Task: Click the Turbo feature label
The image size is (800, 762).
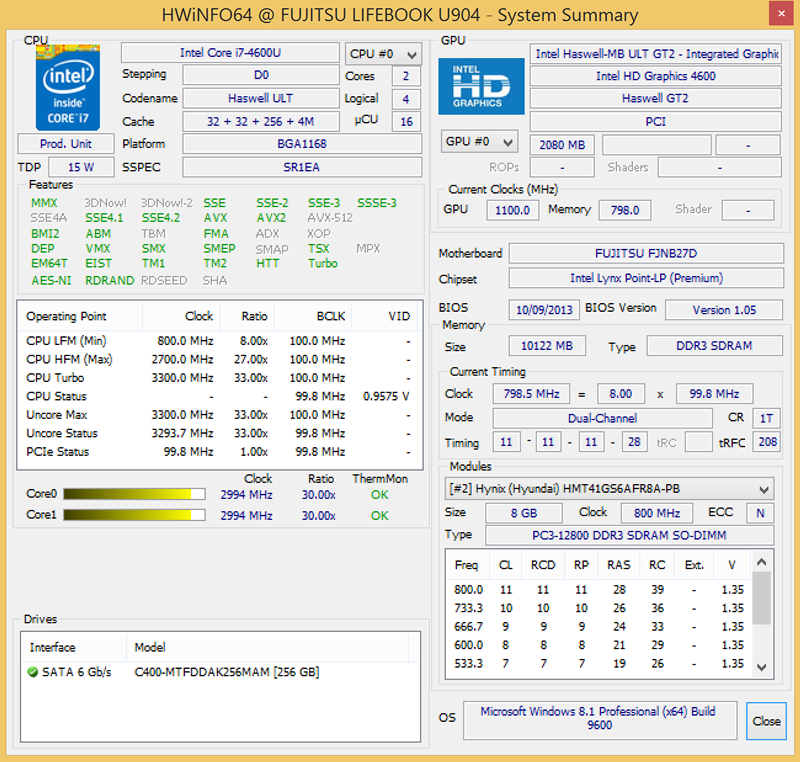Action: pos(322,263)
